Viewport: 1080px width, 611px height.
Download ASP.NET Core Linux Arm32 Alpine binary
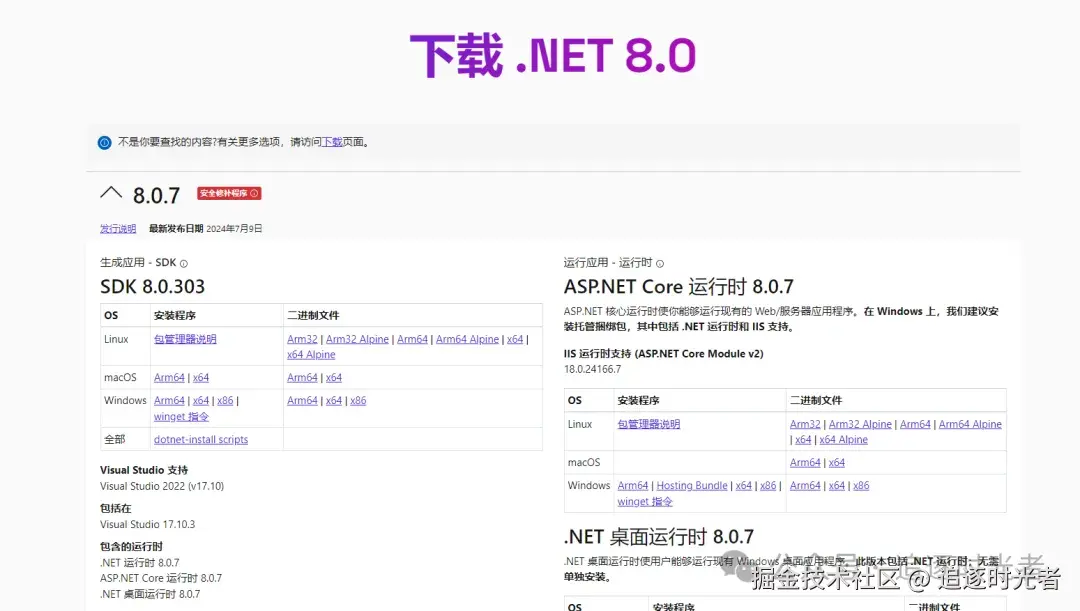point(860,424)
